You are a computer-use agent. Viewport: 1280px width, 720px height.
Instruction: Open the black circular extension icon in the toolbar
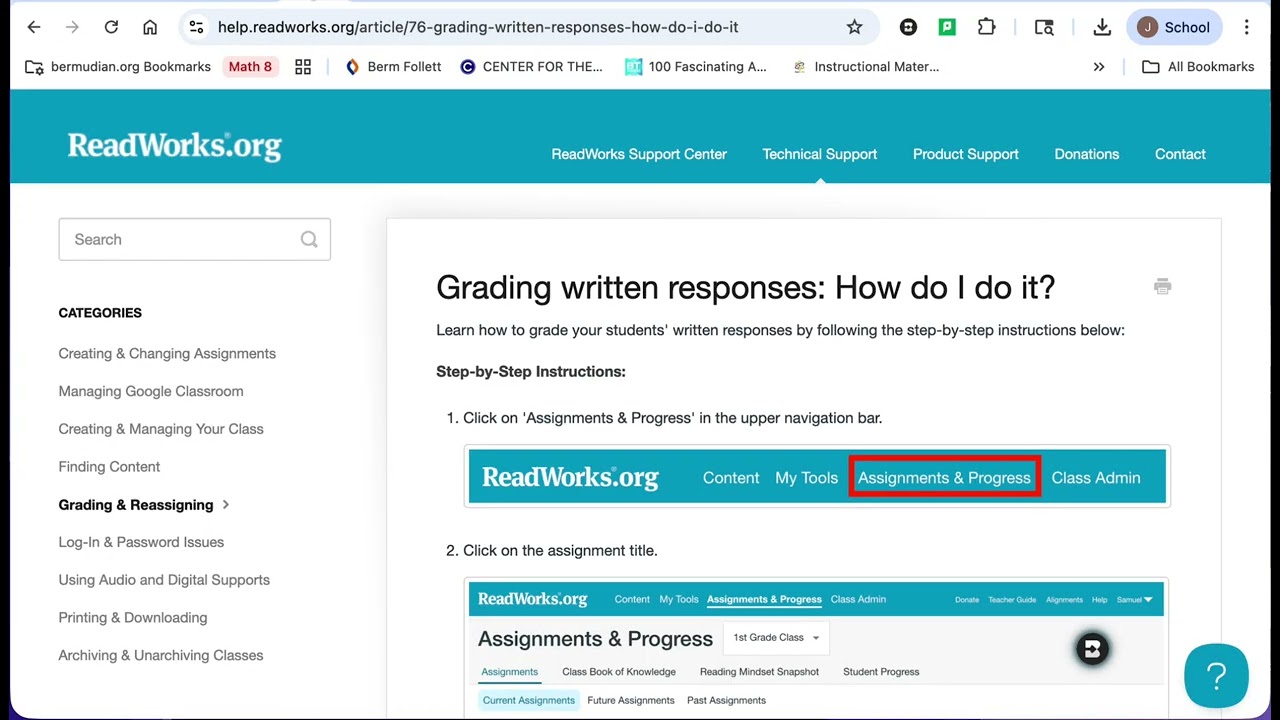(x=908, y=27)
